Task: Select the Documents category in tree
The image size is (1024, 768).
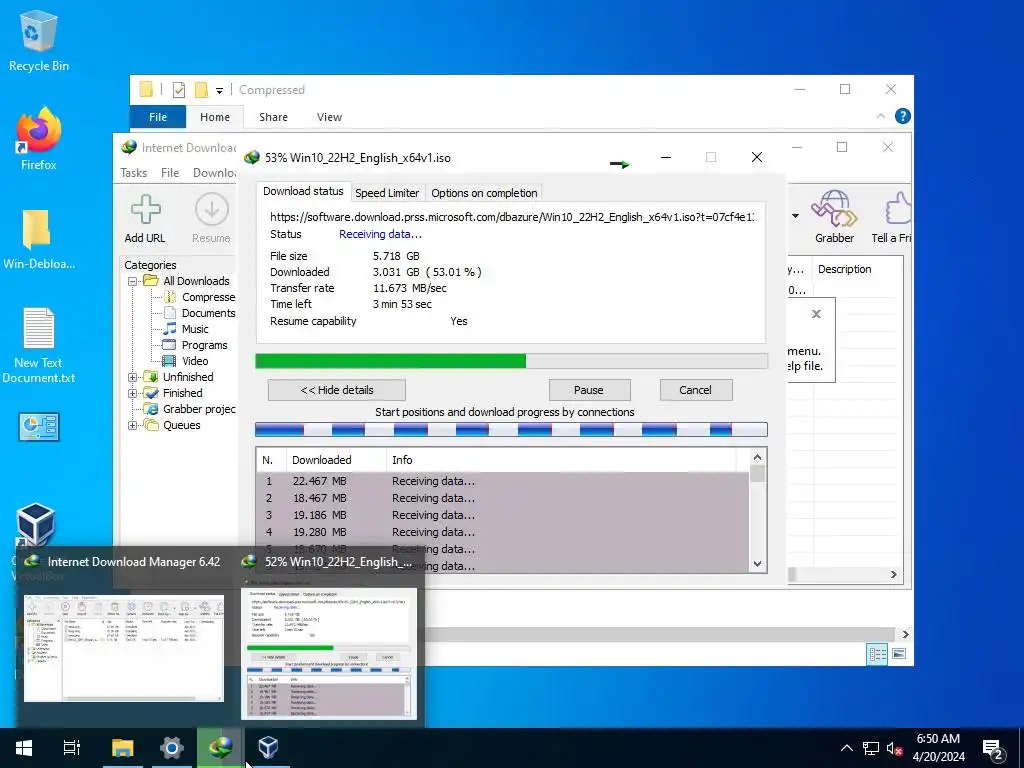Action: pyautogui.click(x=200, y=313)
